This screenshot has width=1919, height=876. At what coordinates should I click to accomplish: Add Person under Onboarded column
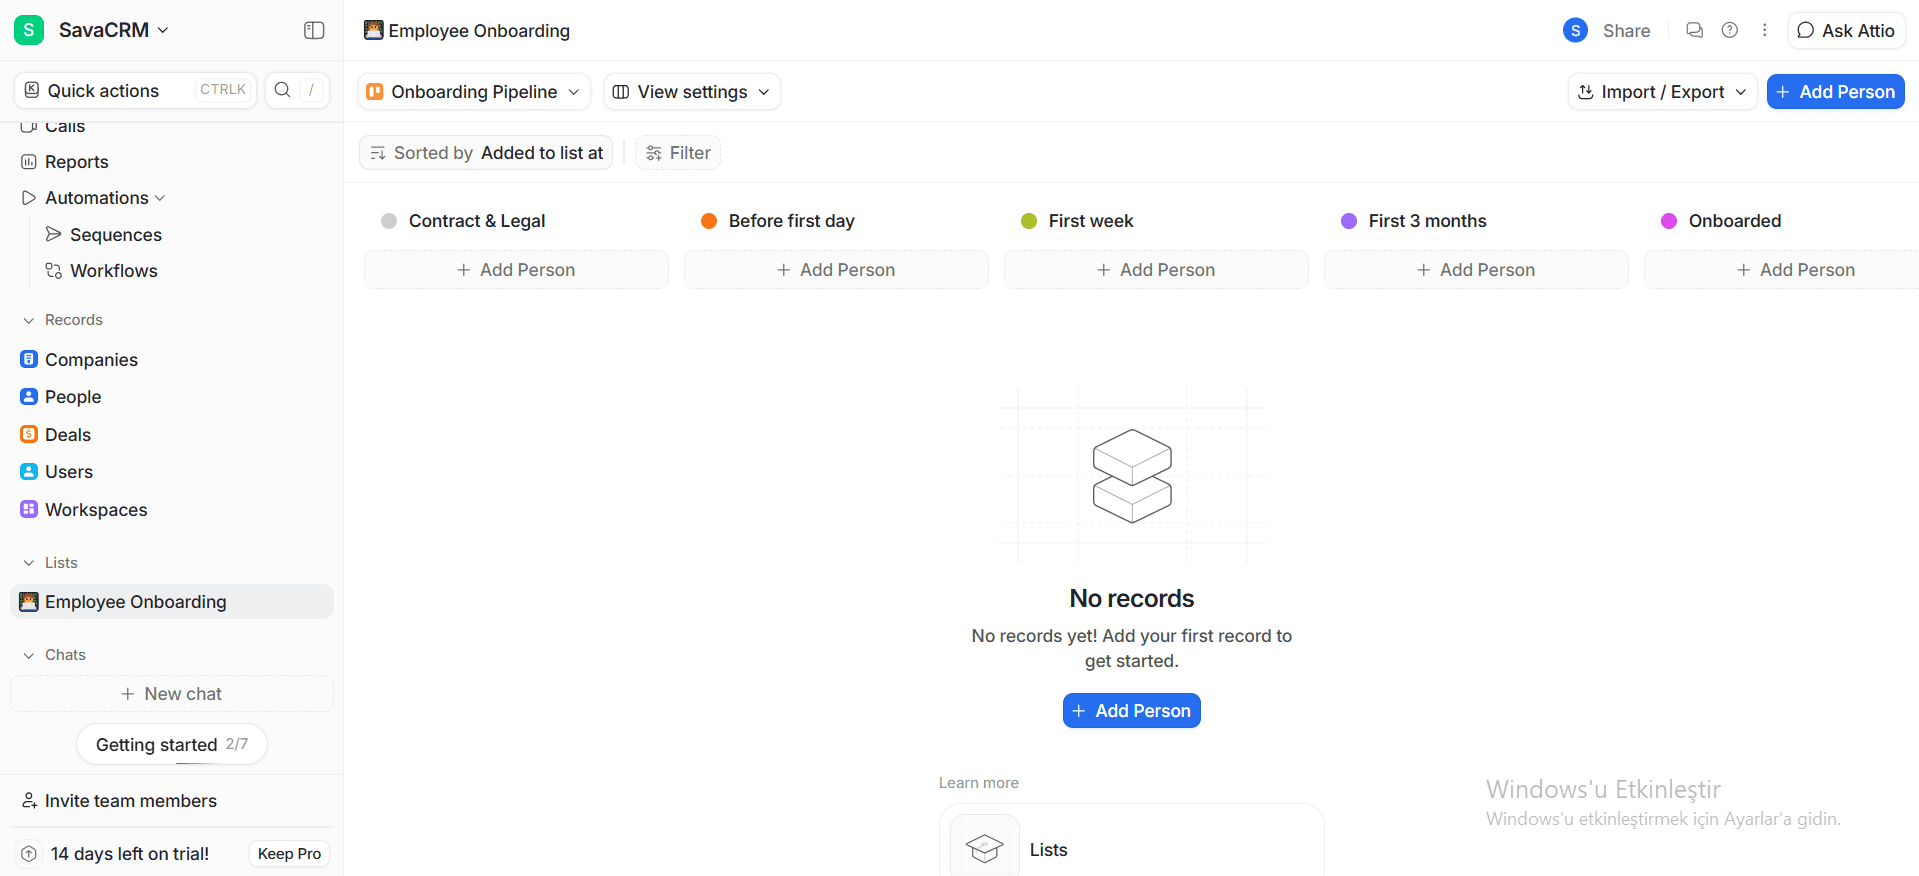pyautogui.click(x=1782, y=270)
